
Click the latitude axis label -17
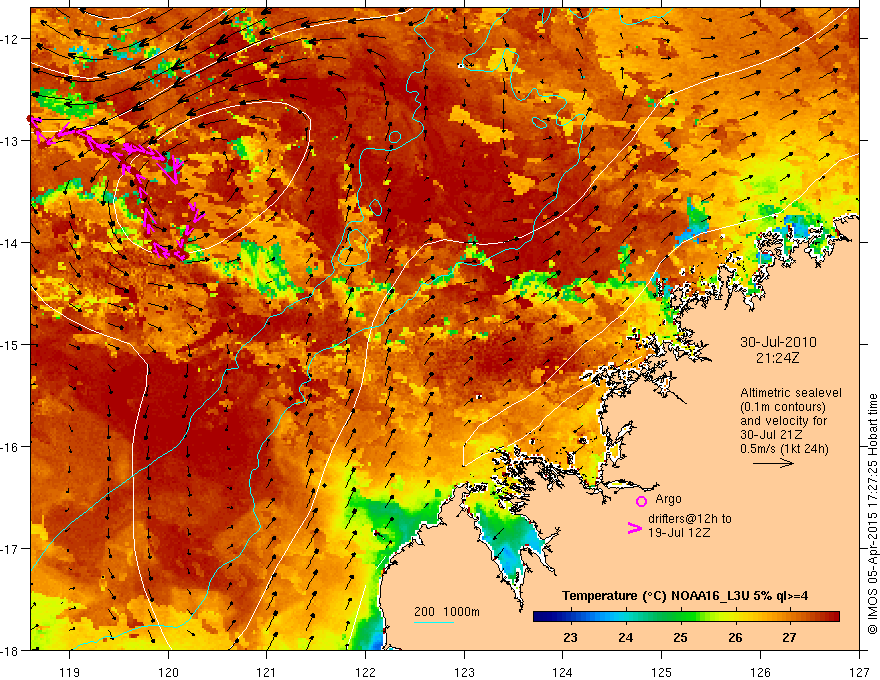point(10,548)
